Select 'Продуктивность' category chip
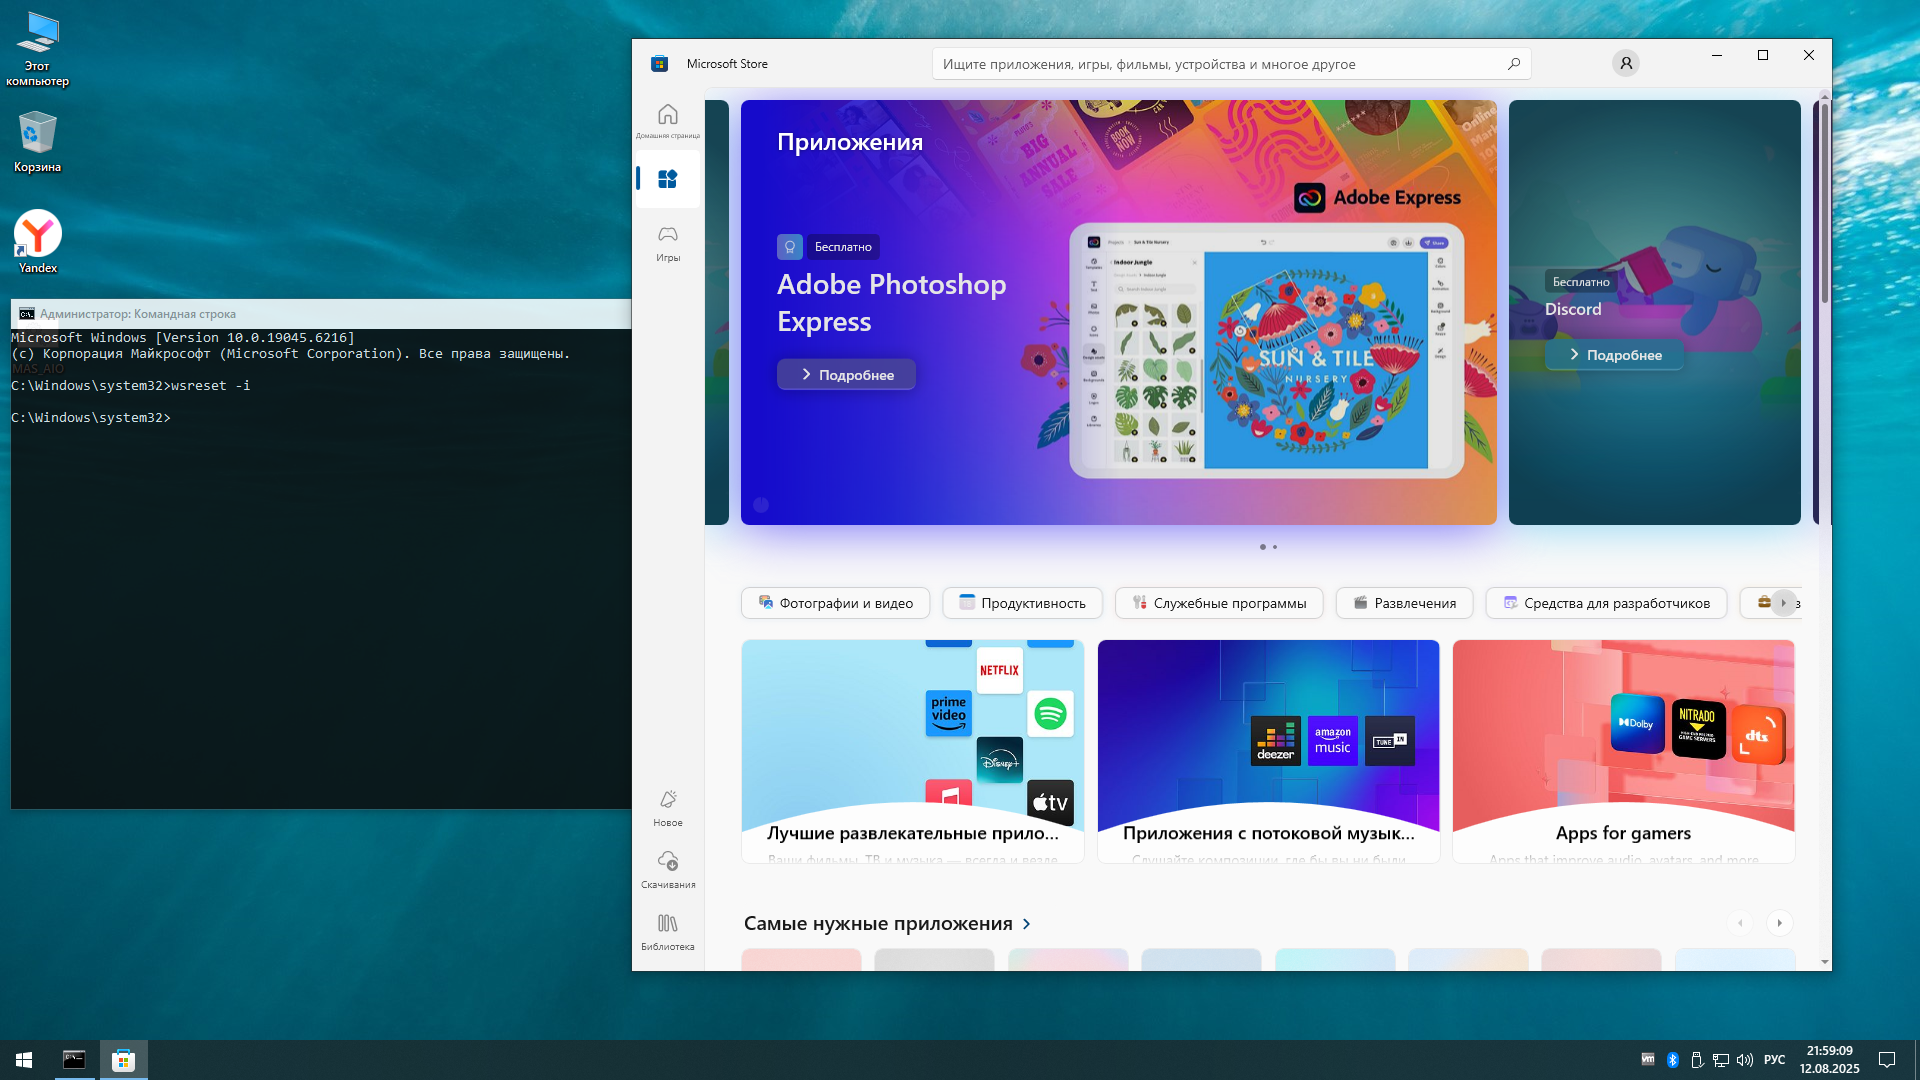Viewport: 1920px width, 1080px height. coord(1022,603)
